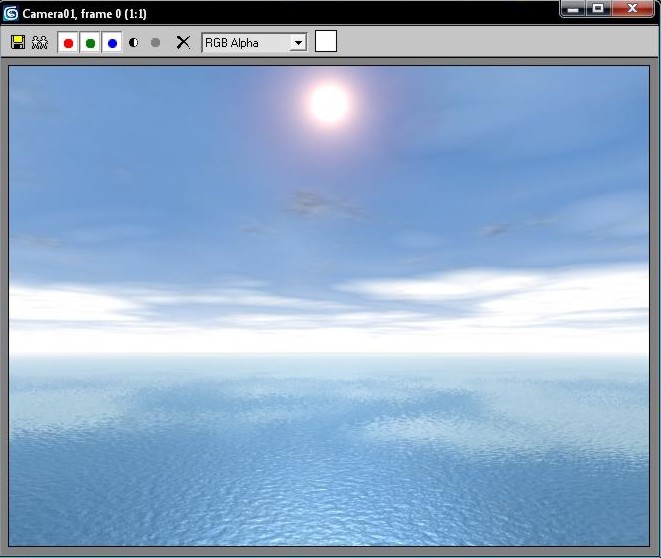Viewport: 661px width, 558px height.
Task: Minimize the Camera01 frame window
Action: click(x=573, y=8)
